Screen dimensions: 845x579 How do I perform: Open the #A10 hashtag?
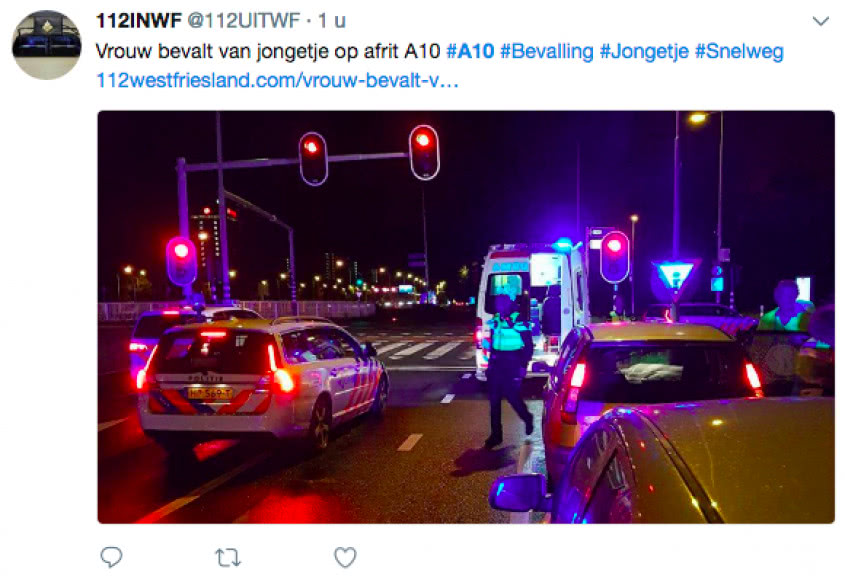(x=470, y=51)
